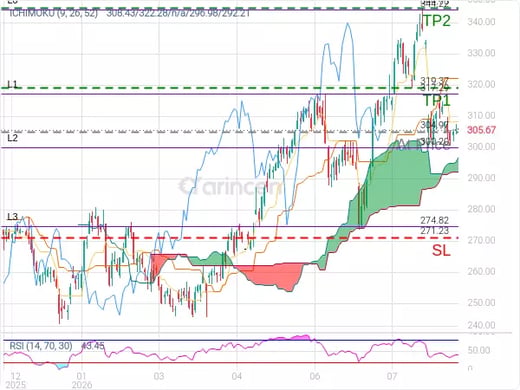Select the ICHIMOKU (9, 26, 52) indicator label

[53, 13]
